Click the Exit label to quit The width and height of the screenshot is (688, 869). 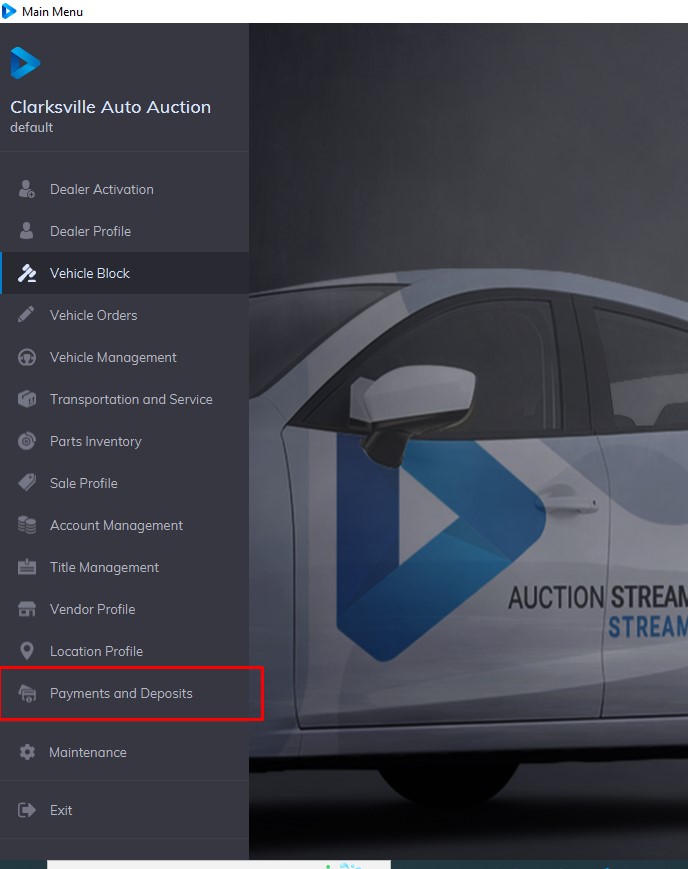pyautogui.click(x=61, y=810)
